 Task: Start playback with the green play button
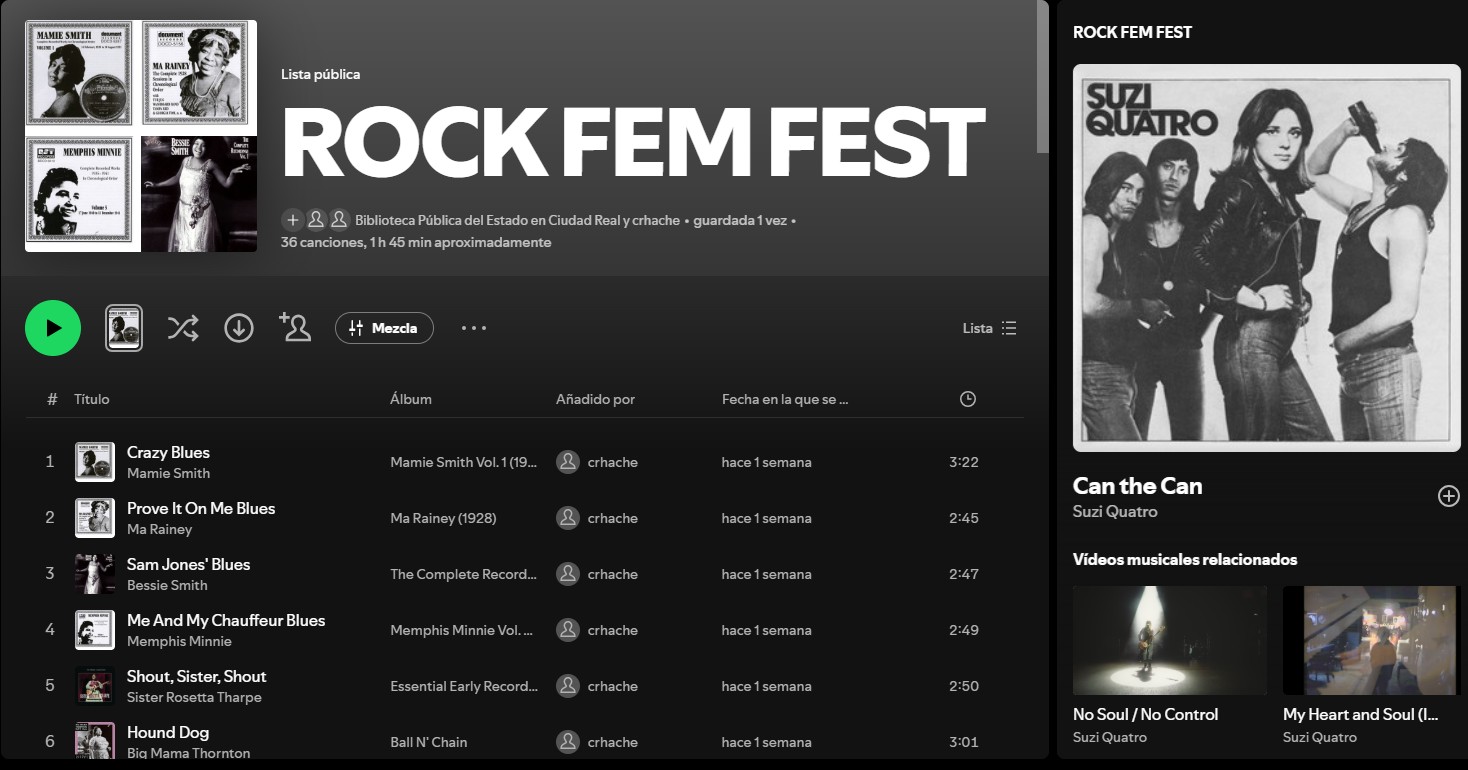click(53, 328)
